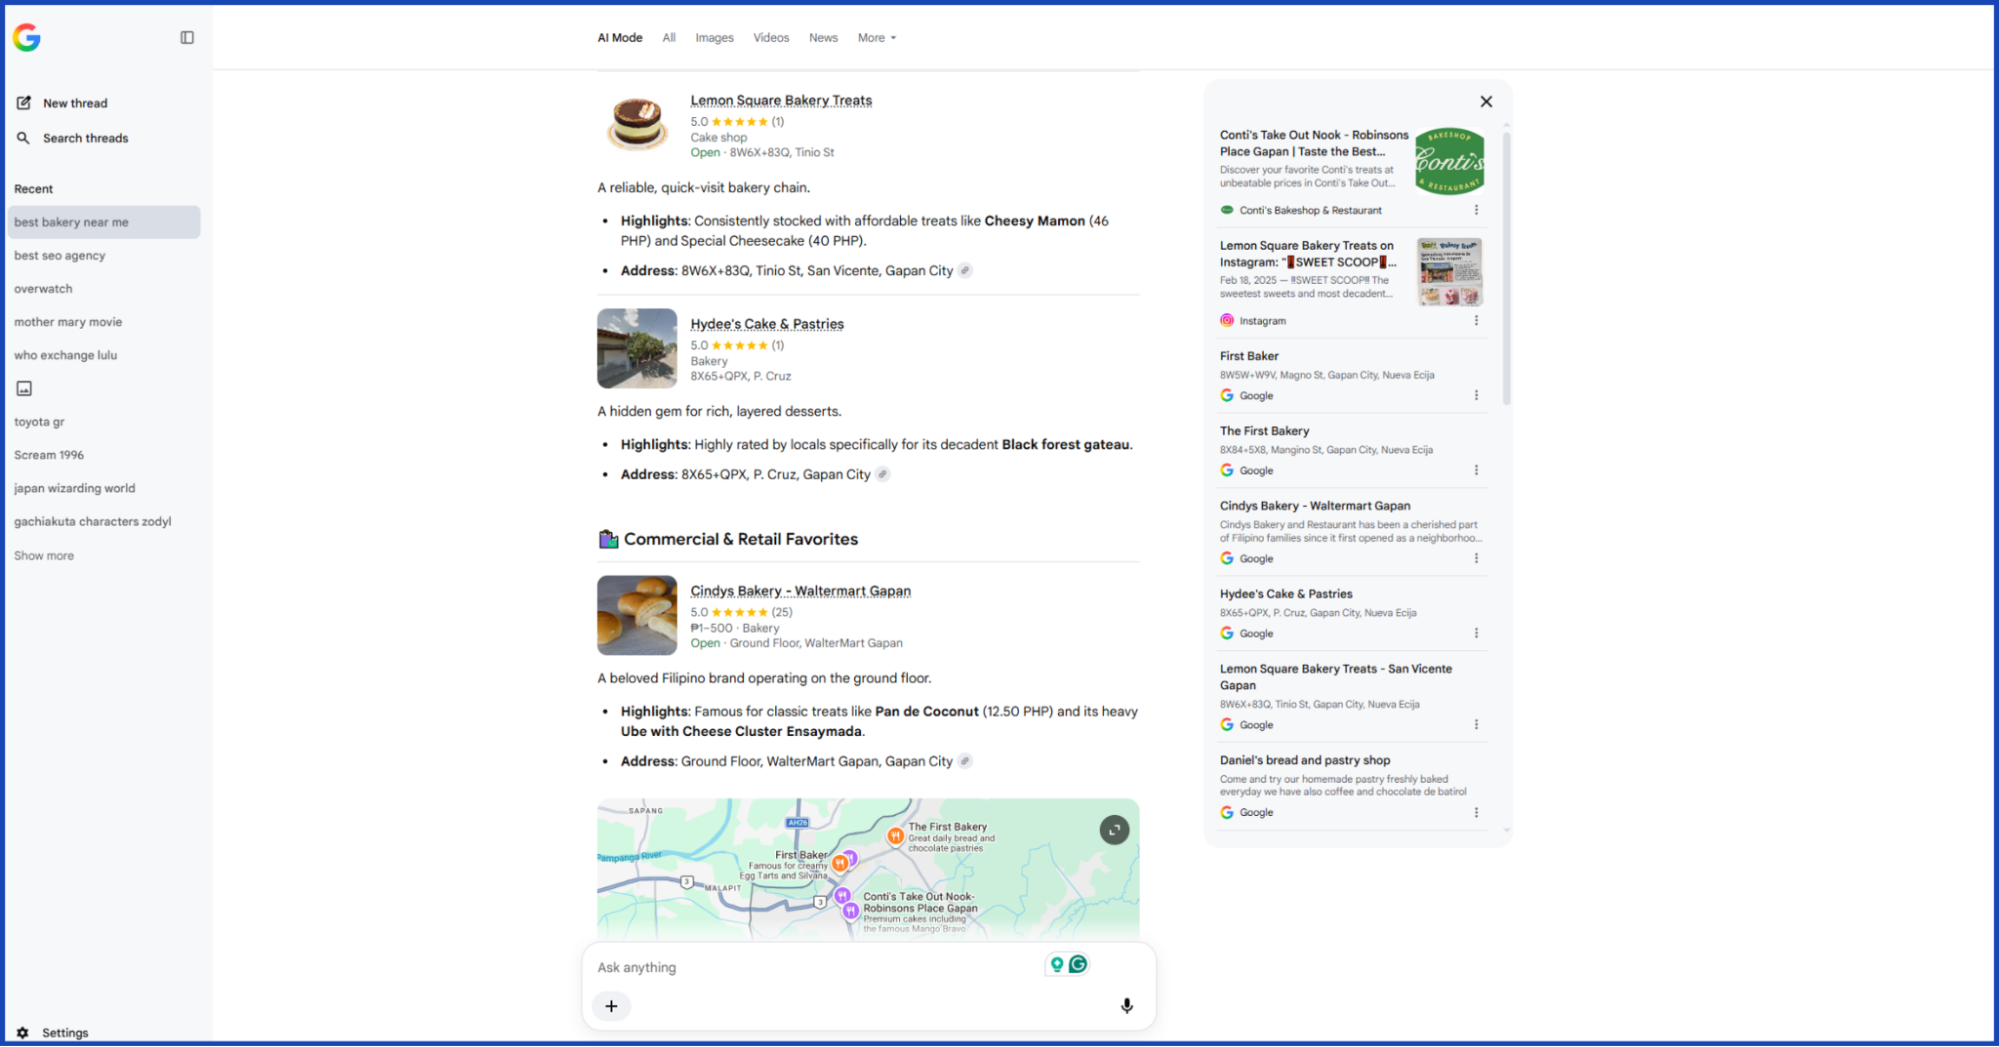Start a New thread
The image size is (1999, 1047).
point(62,103)
